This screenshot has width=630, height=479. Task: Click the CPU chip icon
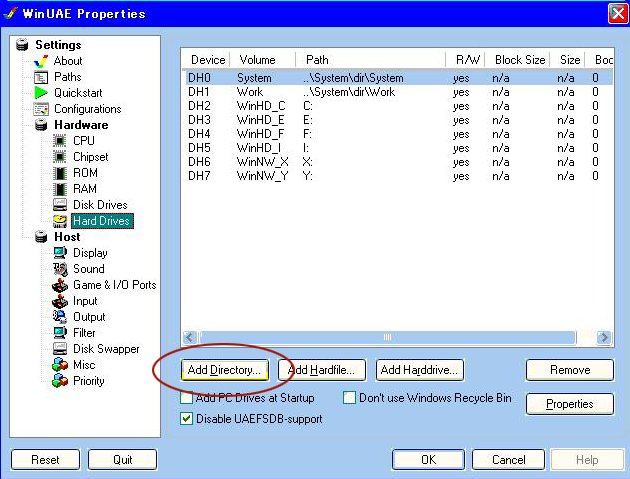tap(60, 141)
